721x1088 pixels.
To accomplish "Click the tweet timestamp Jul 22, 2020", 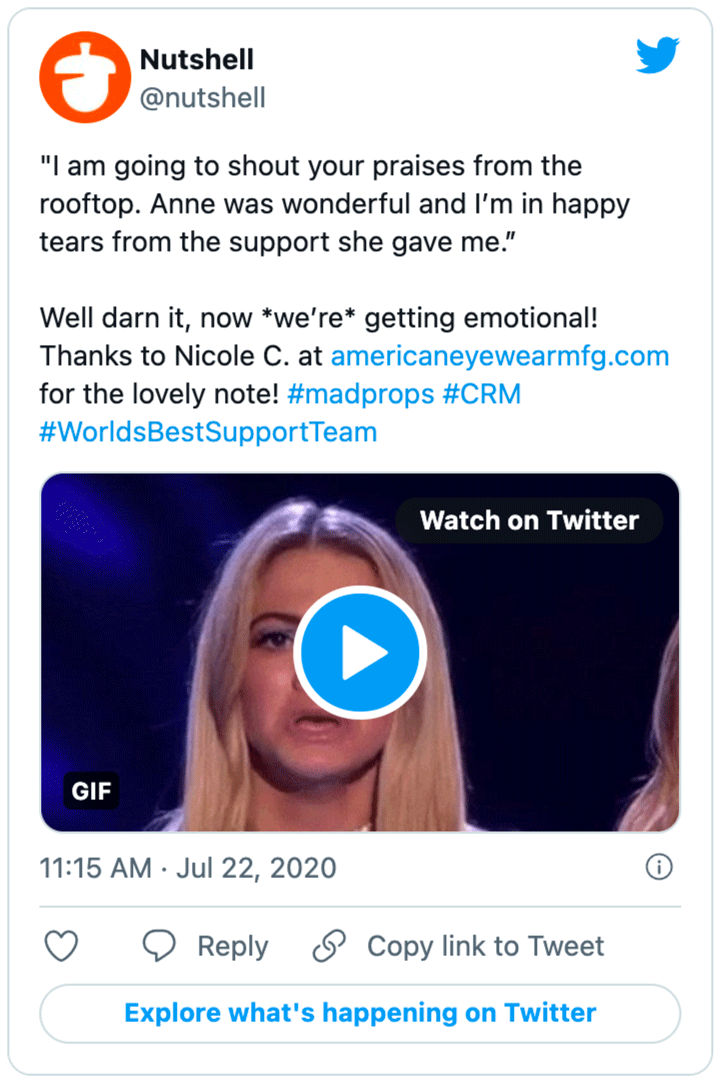I will tap(186, 868).
